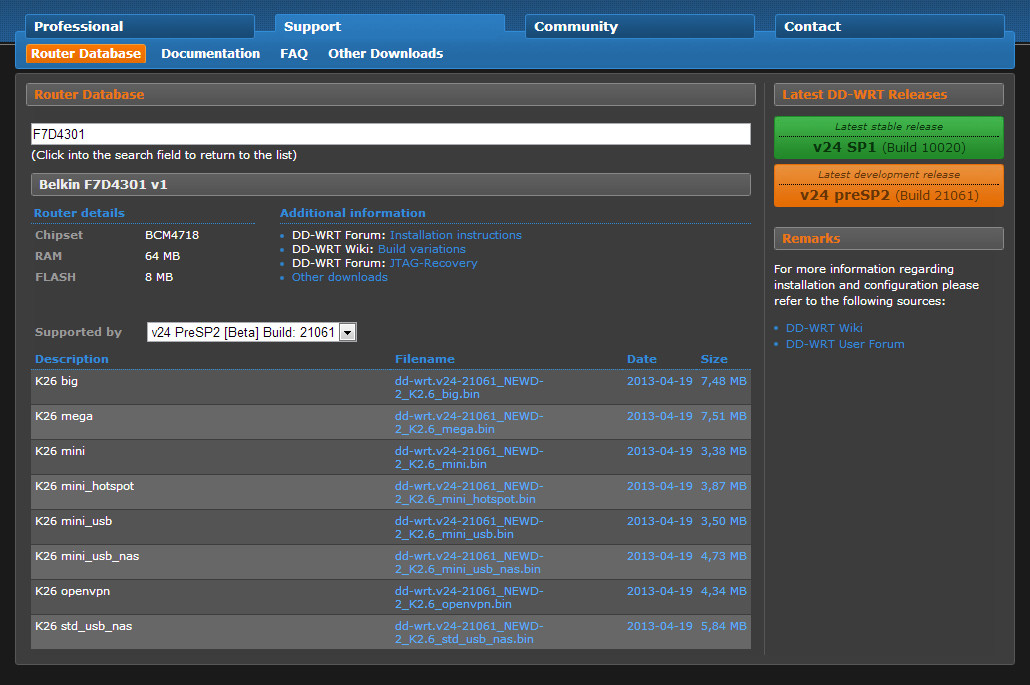Open the FAQ submenu item
The image size is (1030, 685).
coord(294,53)
